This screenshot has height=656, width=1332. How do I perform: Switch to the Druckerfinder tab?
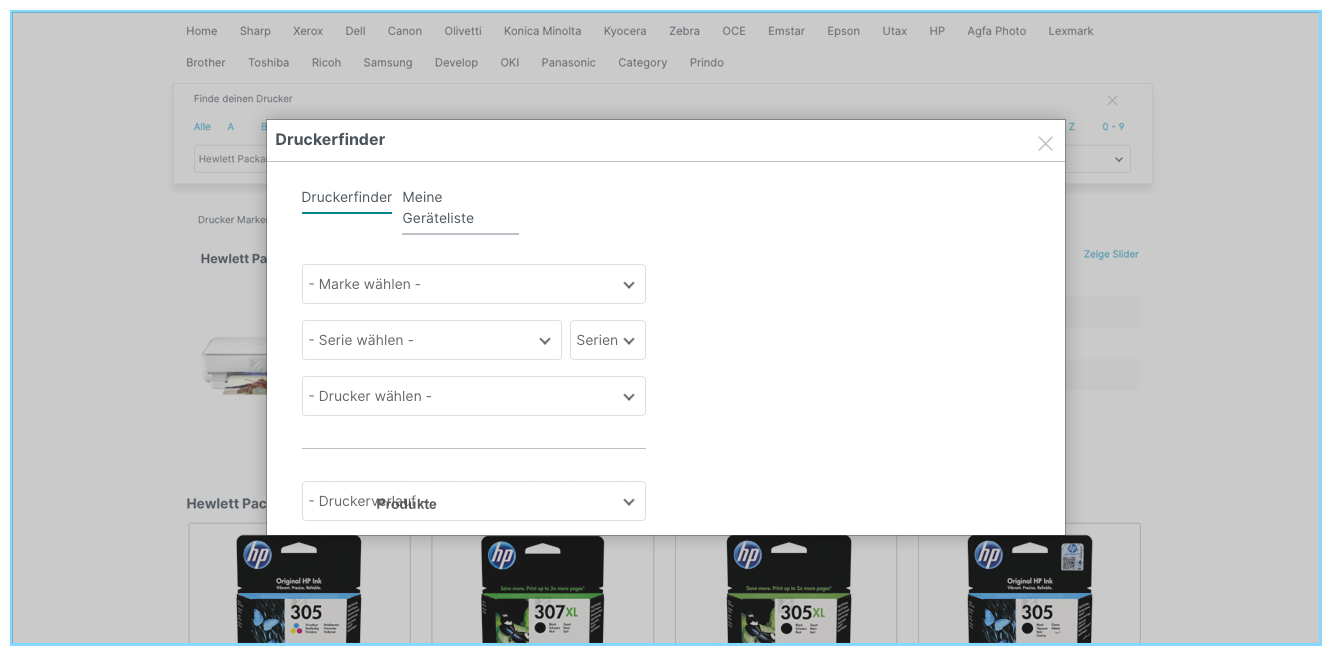[x=347, y=197]
